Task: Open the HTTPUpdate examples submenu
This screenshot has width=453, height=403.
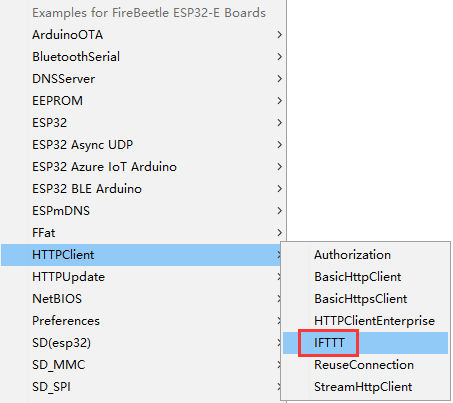Action: click(141, 277)
